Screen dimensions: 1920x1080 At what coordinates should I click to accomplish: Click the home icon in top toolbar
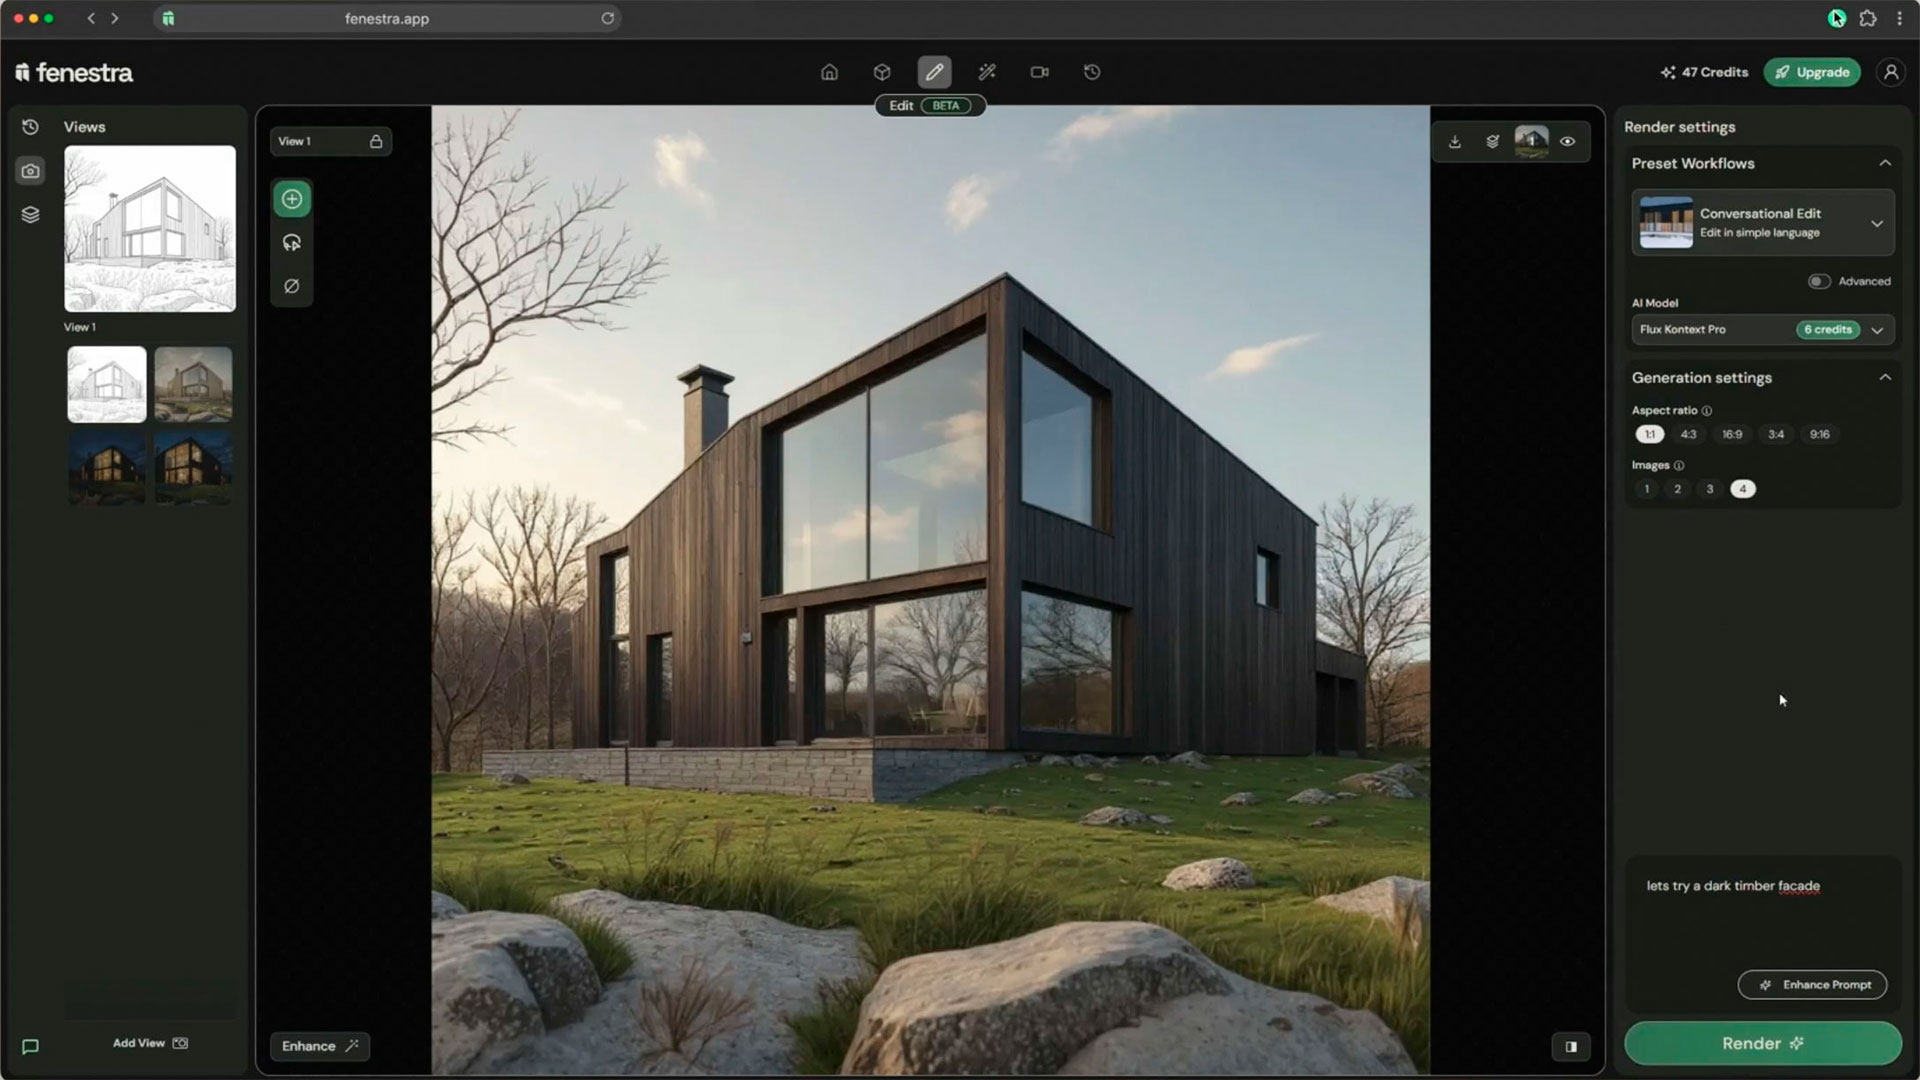pyautogui.click(x=829, y=72)
